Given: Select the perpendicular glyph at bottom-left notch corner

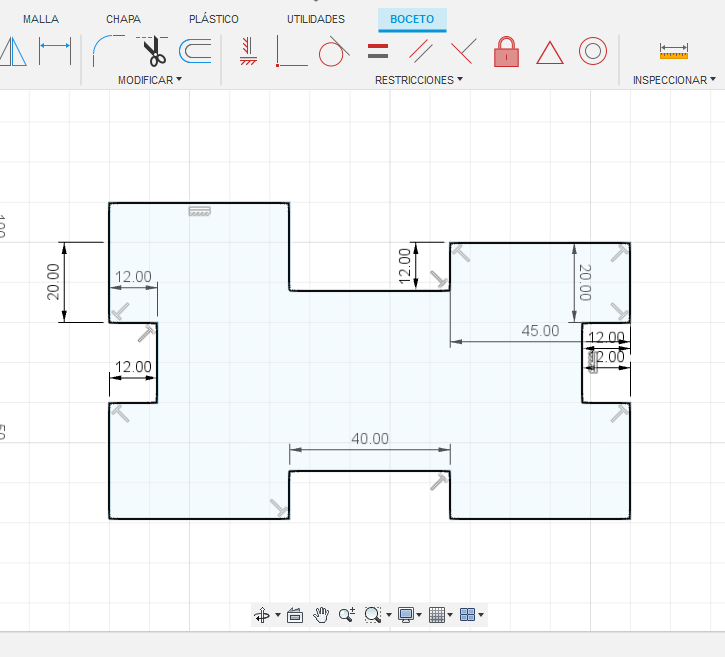Looking at the screenshot, I should pos(279,507).
